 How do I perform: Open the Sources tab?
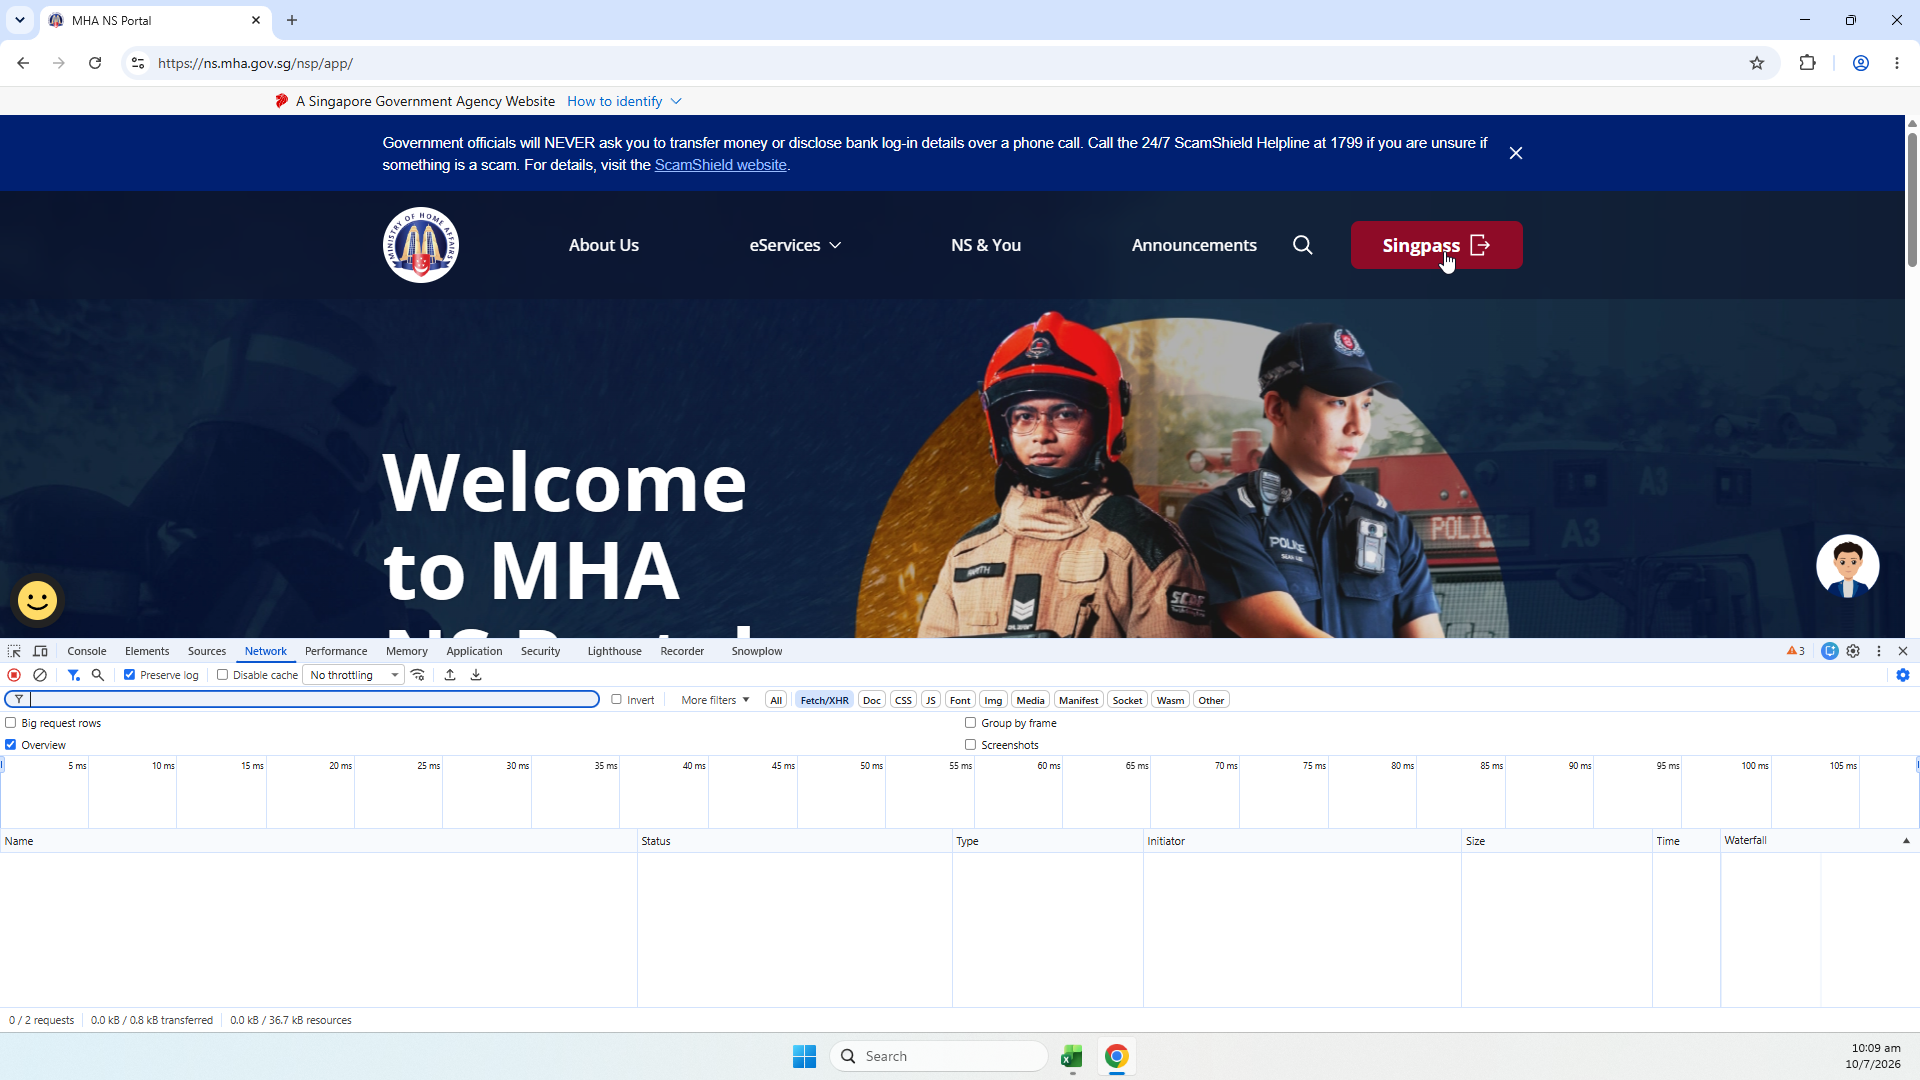[x=207, y=651]
